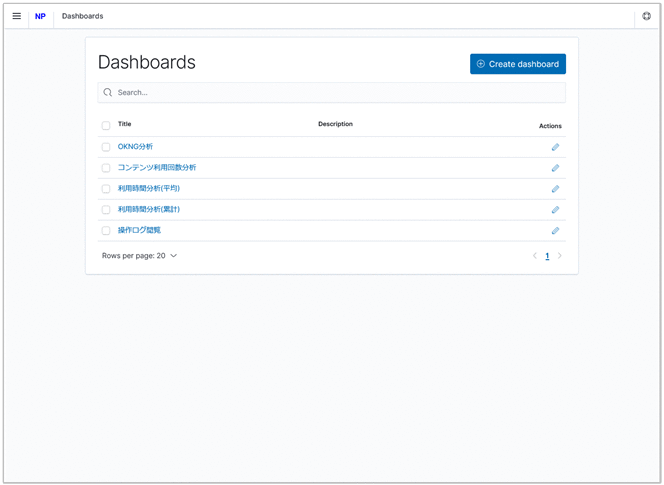664x485 pixels.
Task: Click the Dashboards breadcrumb
Action: pyautogui.click(x=82, y=16)
